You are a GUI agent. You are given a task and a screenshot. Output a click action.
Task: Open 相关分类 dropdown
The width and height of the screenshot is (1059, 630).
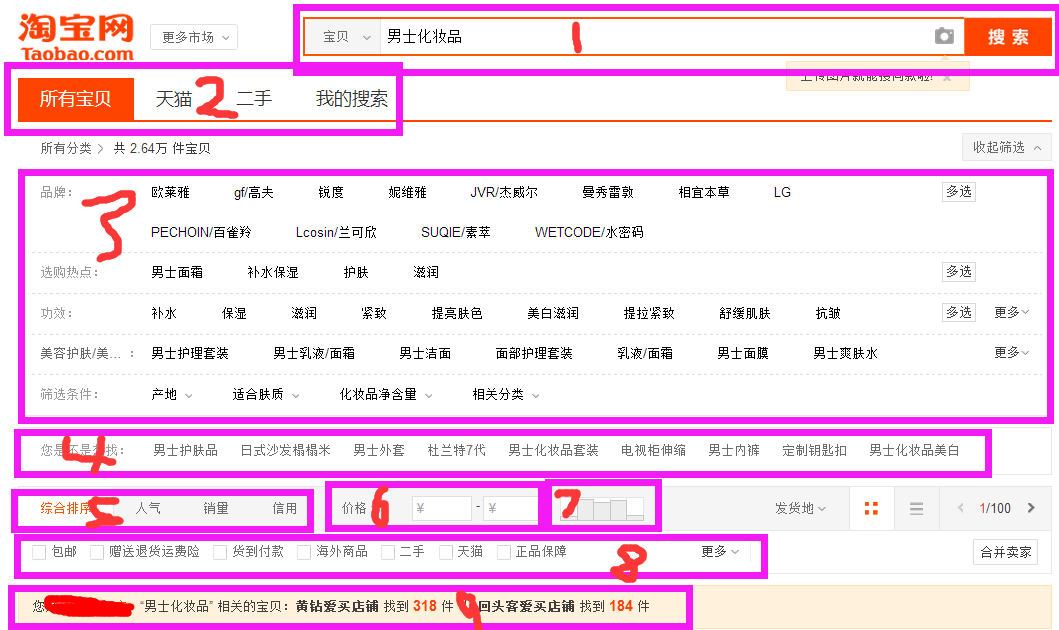coord(506,394)
